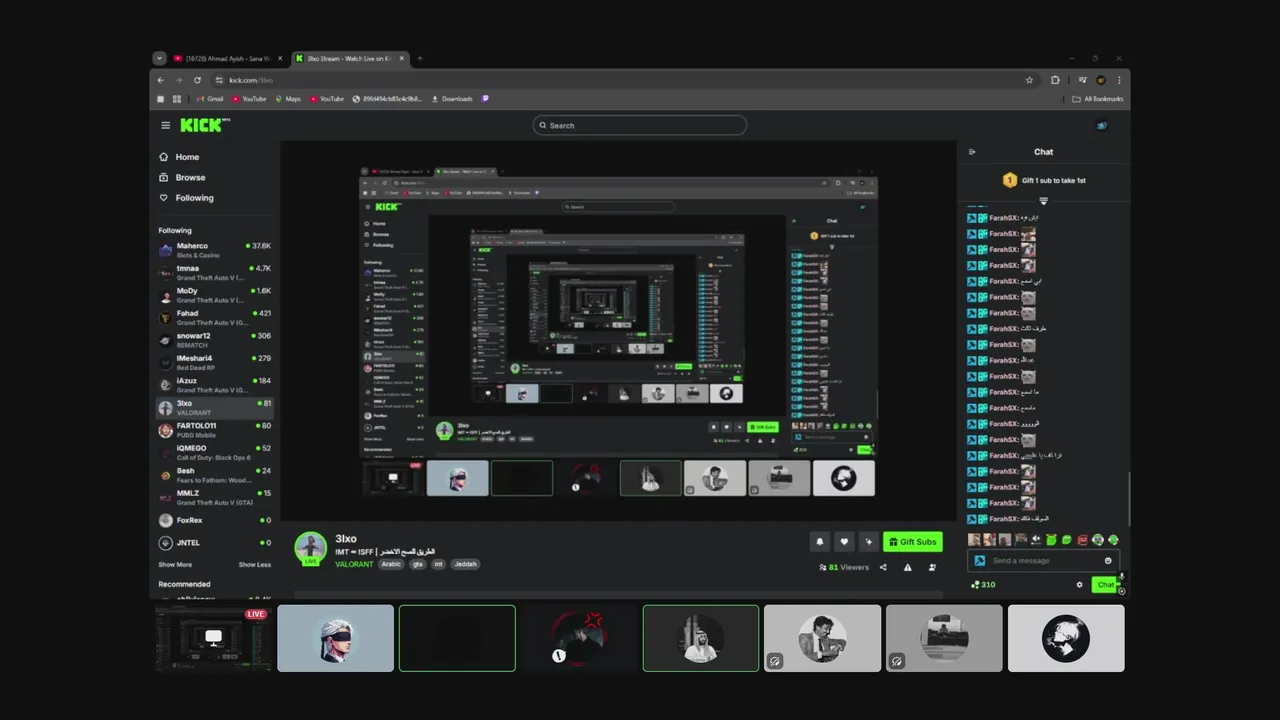Click the blindfolded avatar tile in the bottom strip
The width and height of the screenshot is (1280, 720).
[x=335, y=638]
